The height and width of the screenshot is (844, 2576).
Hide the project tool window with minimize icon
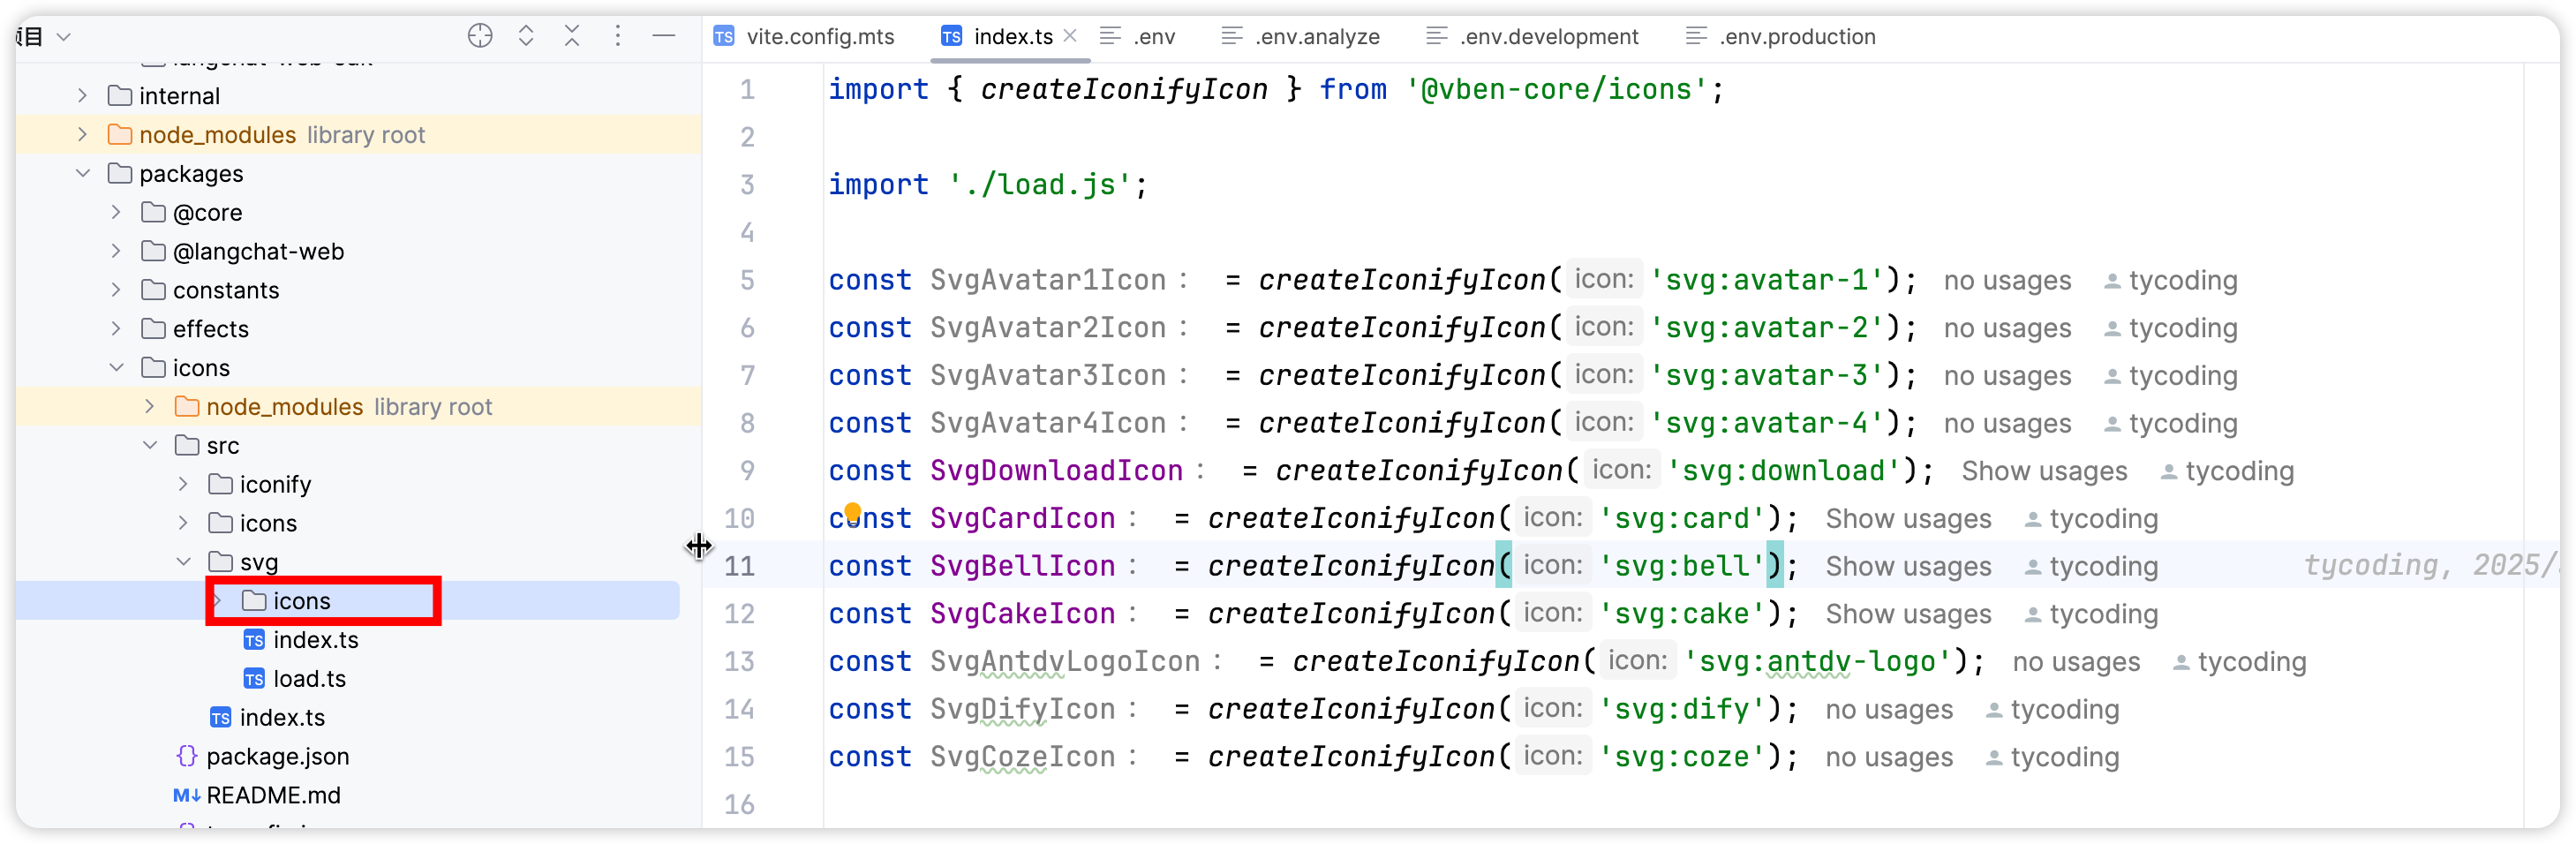[664, 37]
